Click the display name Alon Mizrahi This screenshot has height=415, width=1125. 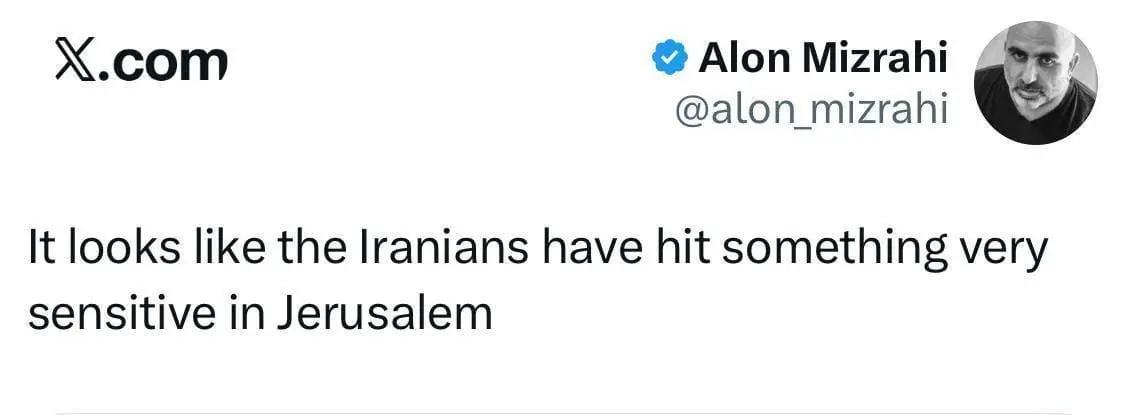[822, 59]
